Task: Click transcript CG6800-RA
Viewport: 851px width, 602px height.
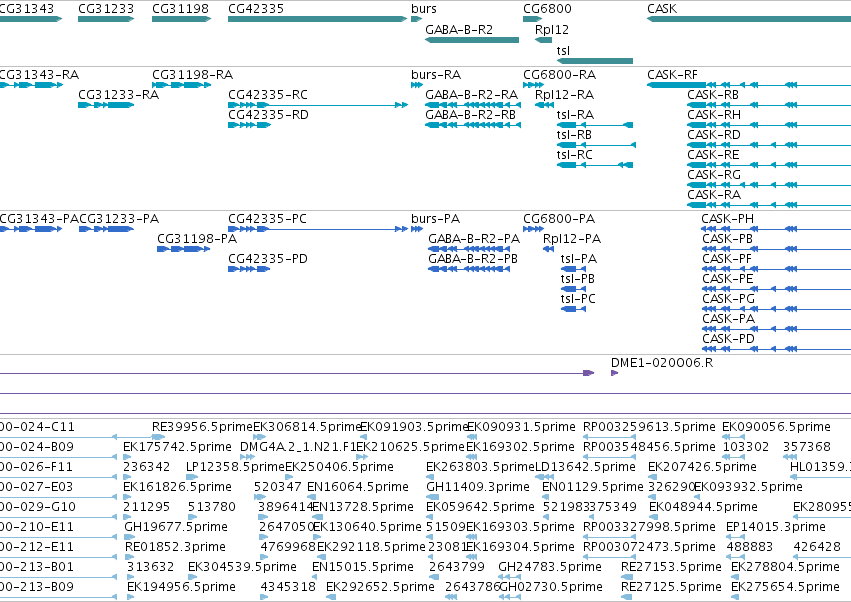Action: 534,85
